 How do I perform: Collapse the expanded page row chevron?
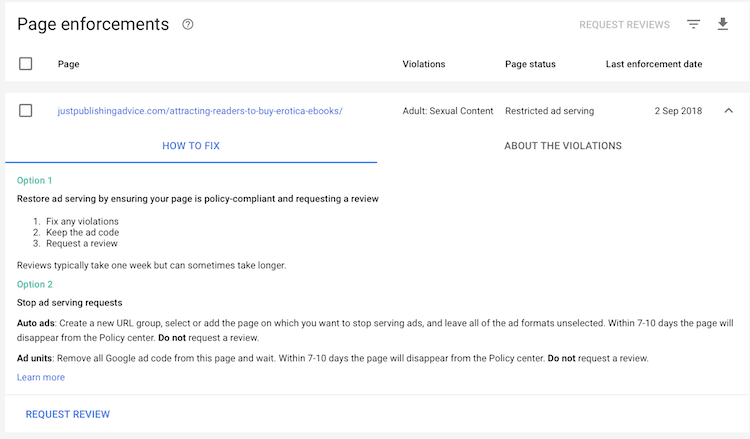tap(727, 111)
